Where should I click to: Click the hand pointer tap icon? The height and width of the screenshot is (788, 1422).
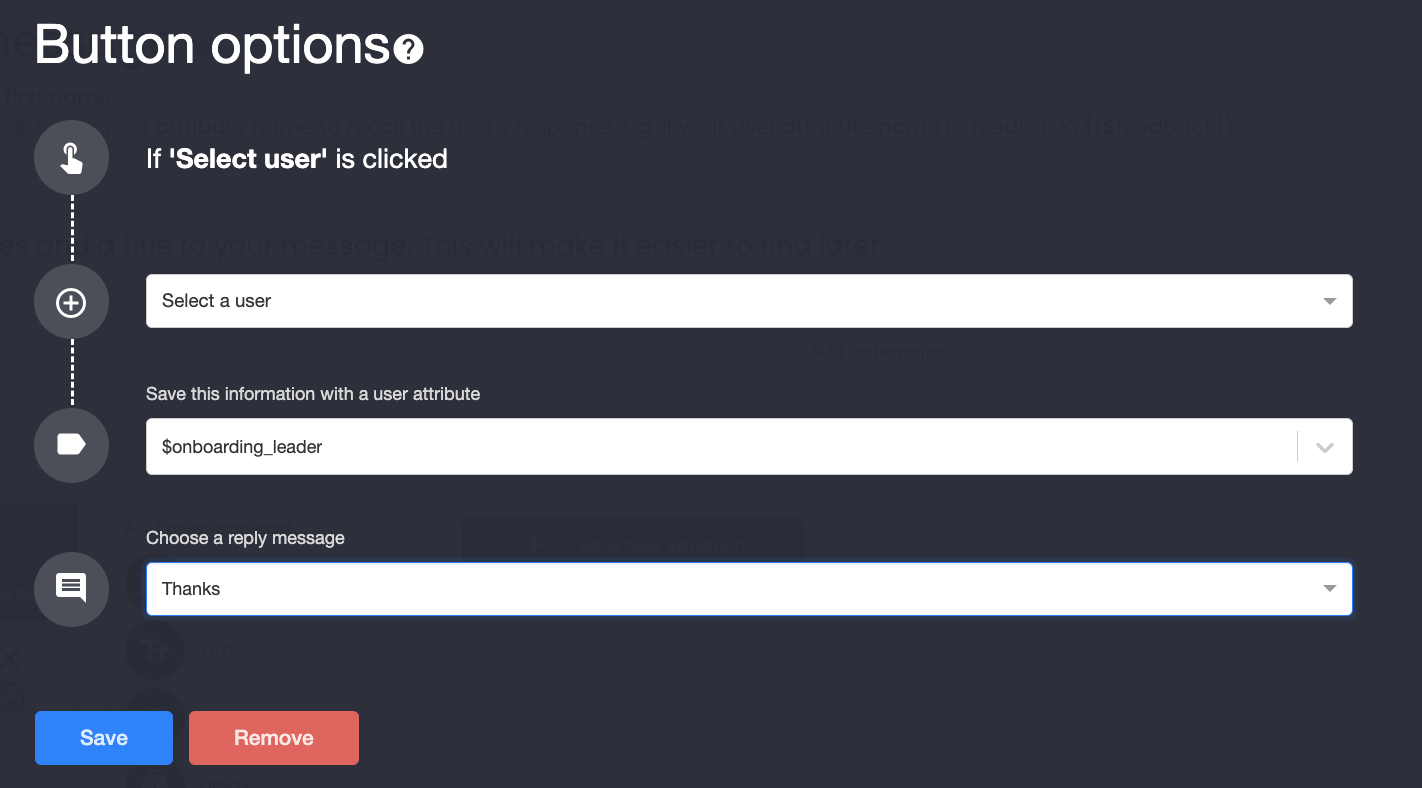click(71, 158)
